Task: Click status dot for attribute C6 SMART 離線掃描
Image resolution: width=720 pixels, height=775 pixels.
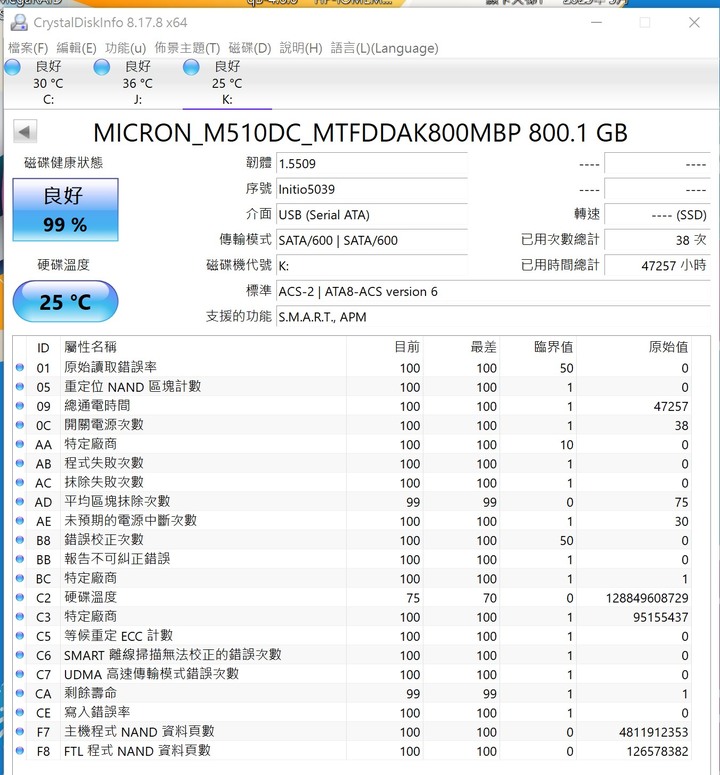Action: pyautogui.click(x=20, y=654)
